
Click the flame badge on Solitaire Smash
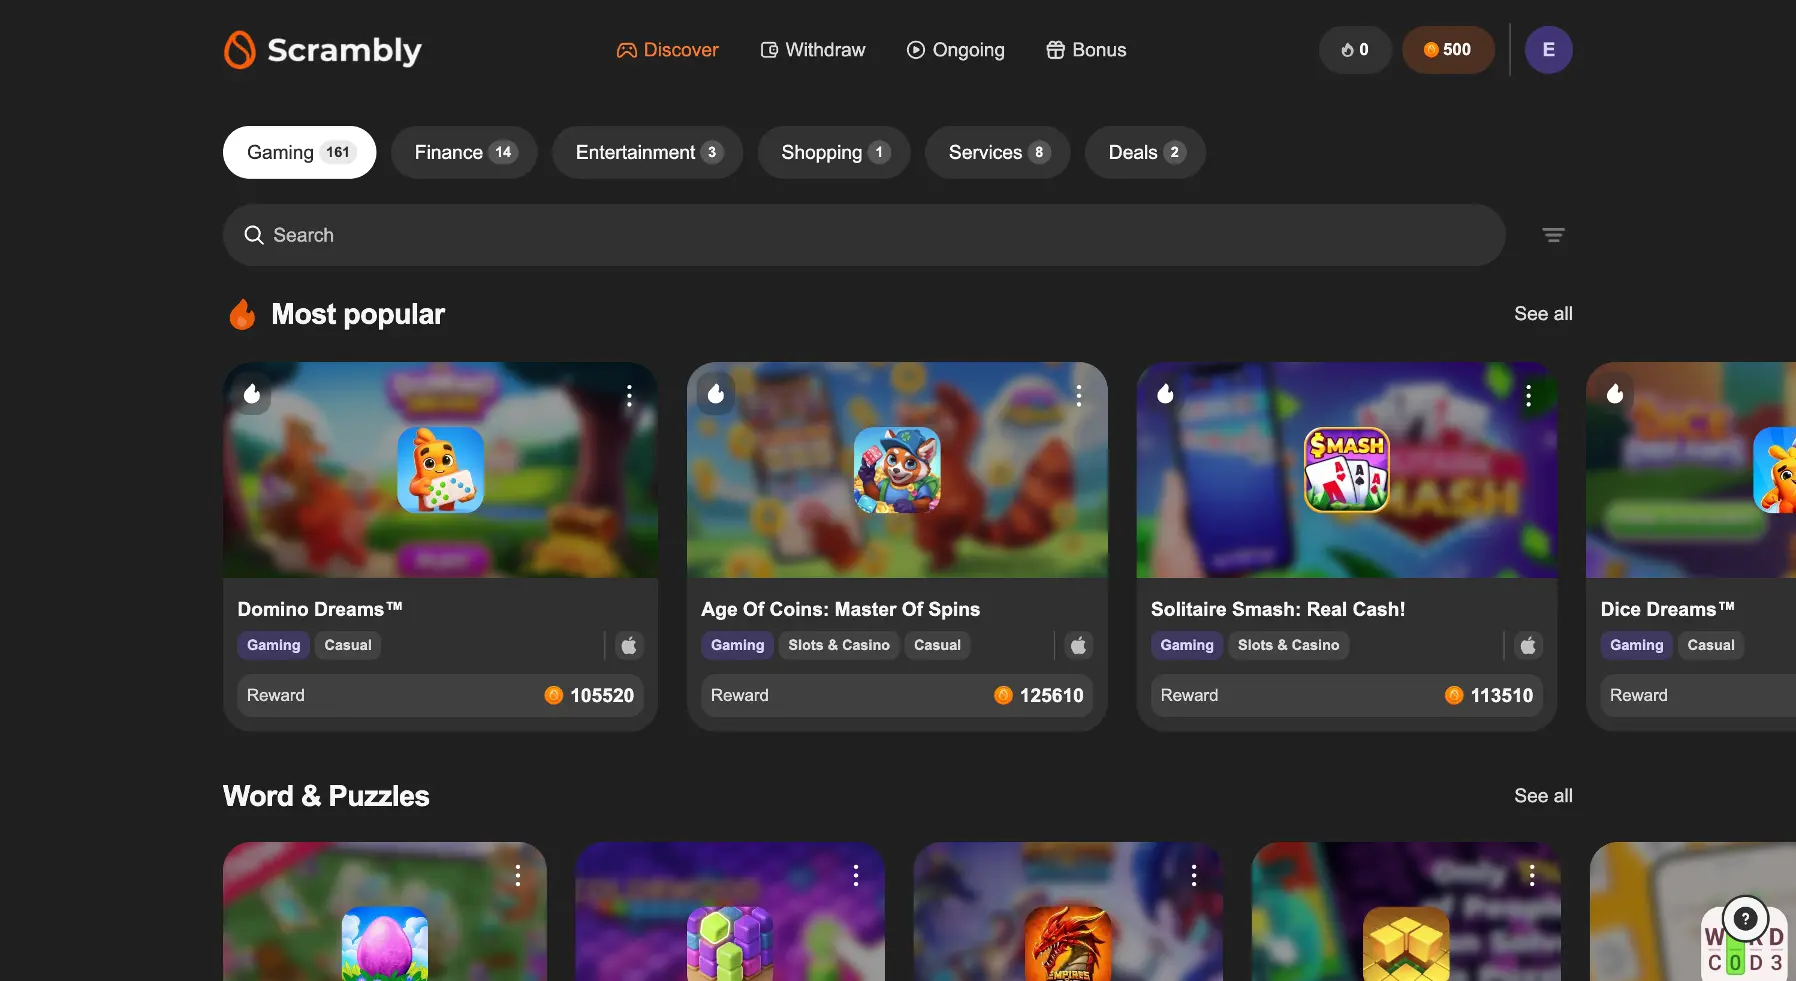pos(1166,394)
